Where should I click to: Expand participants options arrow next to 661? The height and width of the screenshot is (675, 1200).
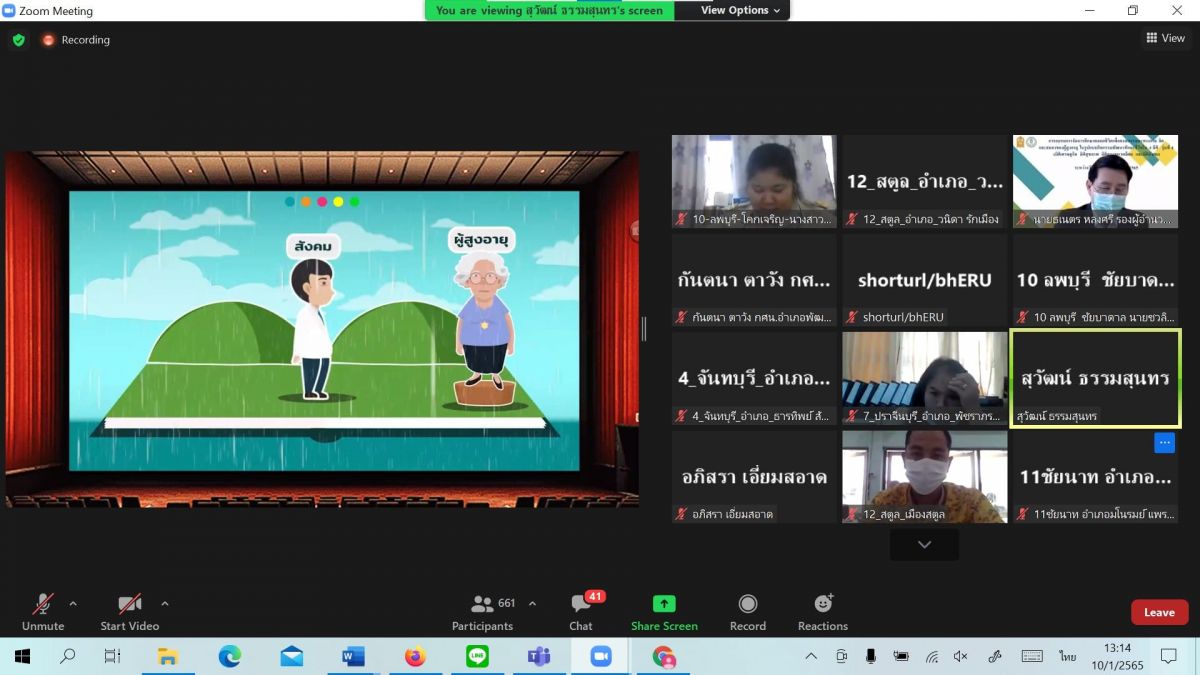[x=532, y=604]
